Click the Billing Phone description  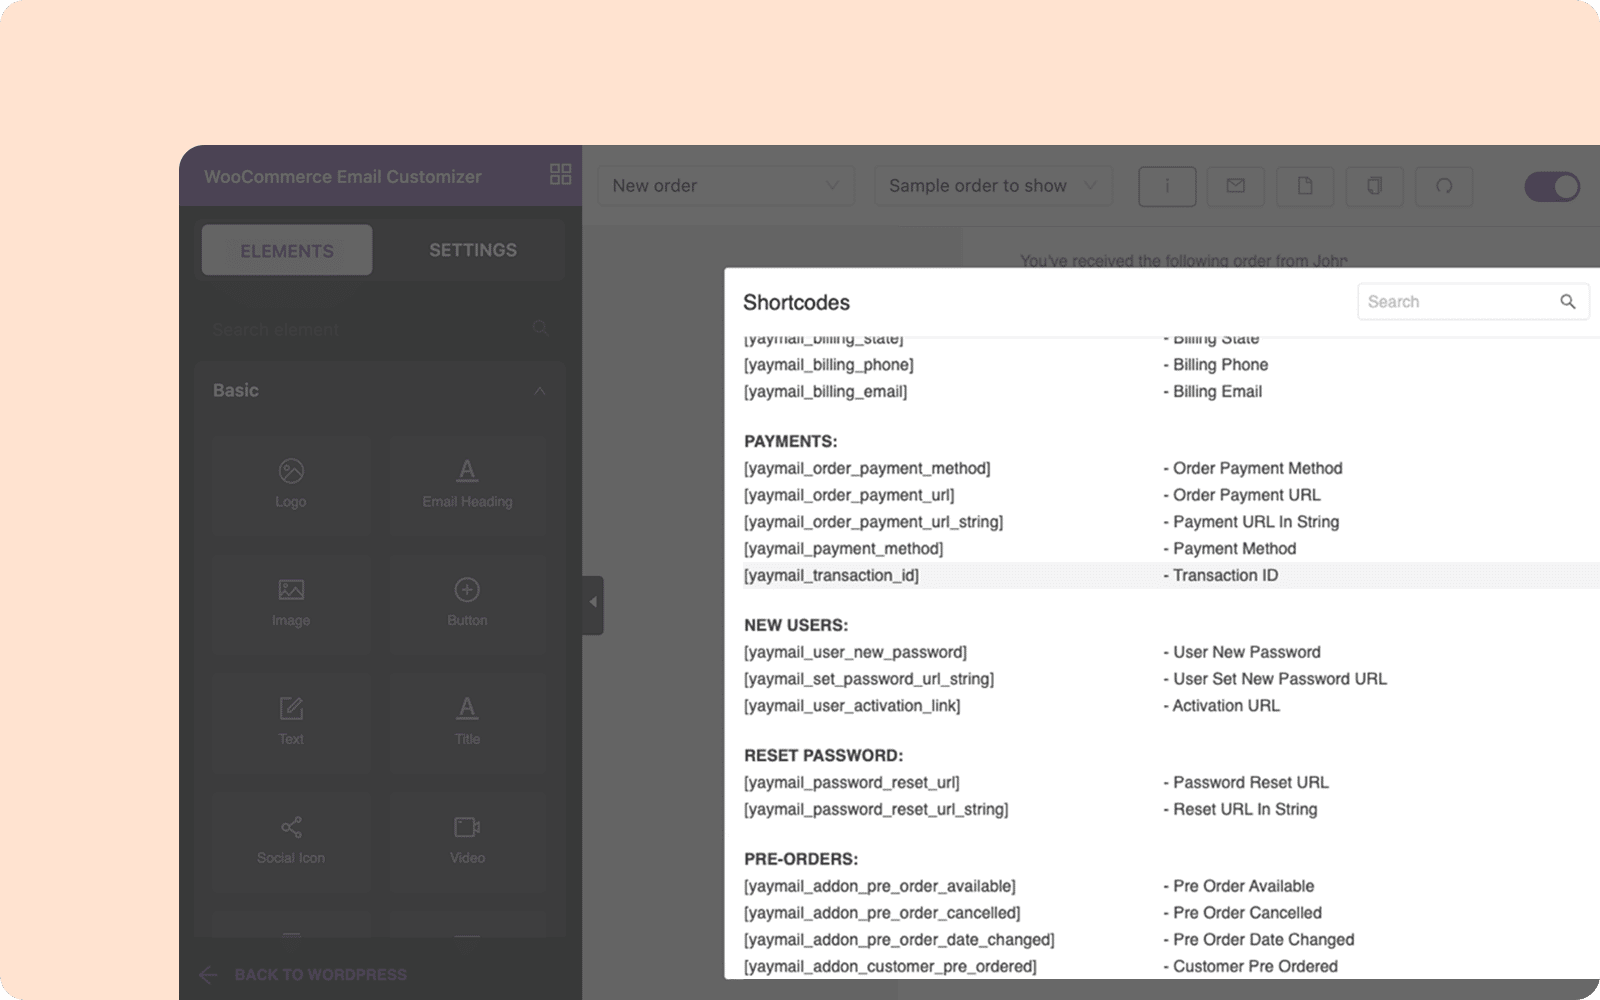pos(1216,365)
